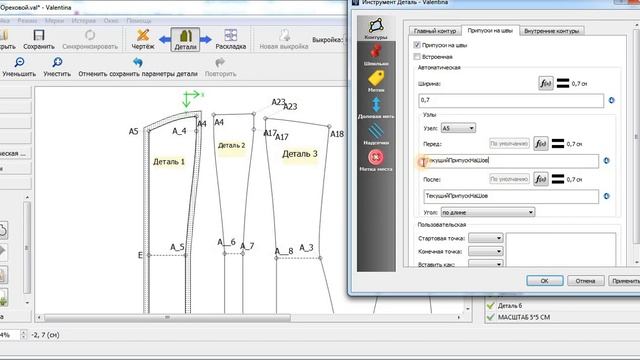
Task: Click the greyed Повторить redo icon
Action: pyautogui.click(x=220, y=62)
